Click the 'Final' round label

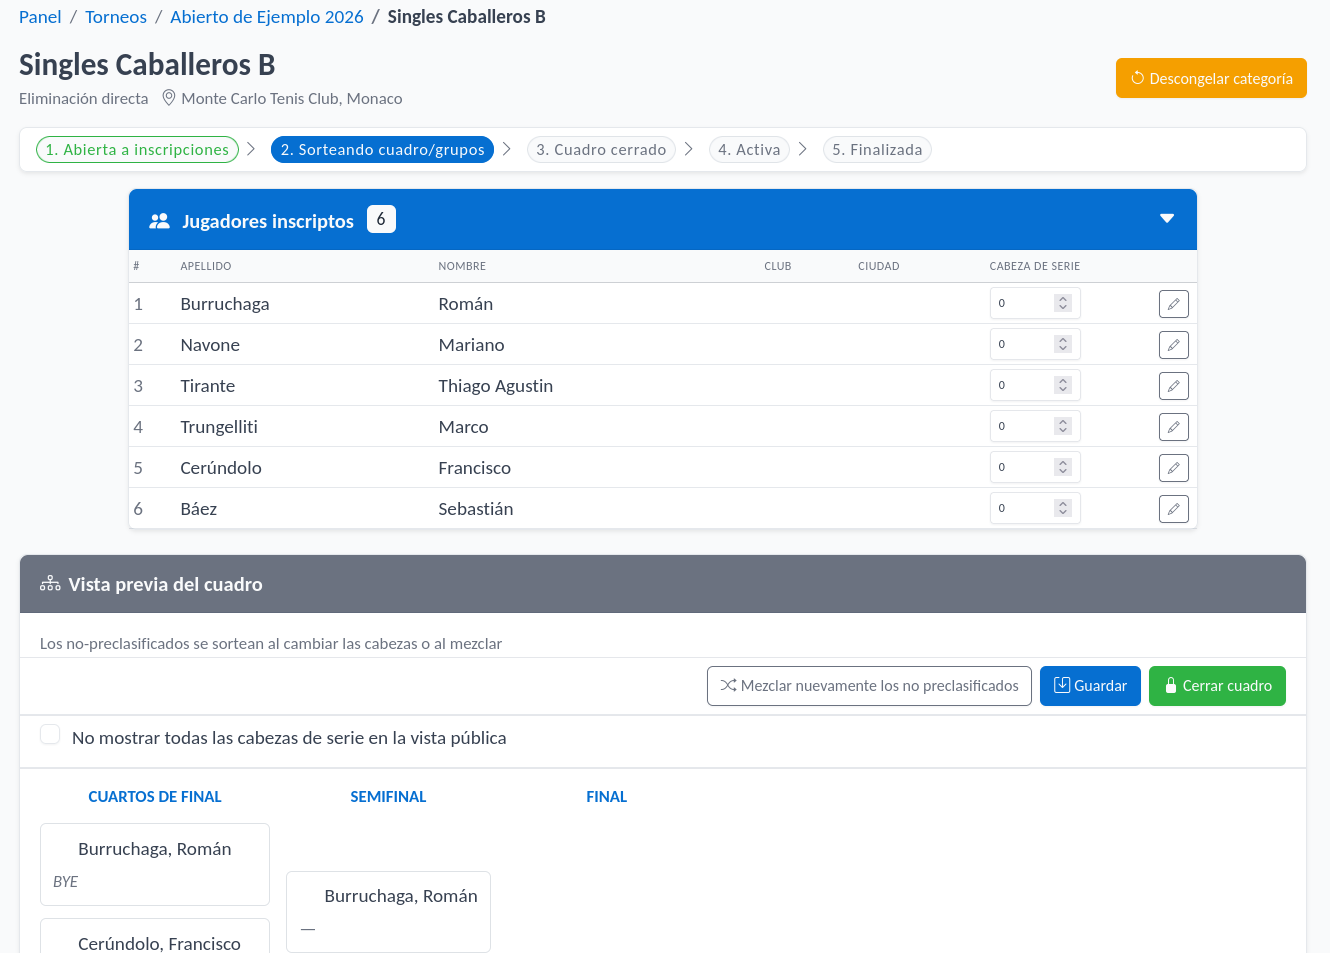[607, 797]
